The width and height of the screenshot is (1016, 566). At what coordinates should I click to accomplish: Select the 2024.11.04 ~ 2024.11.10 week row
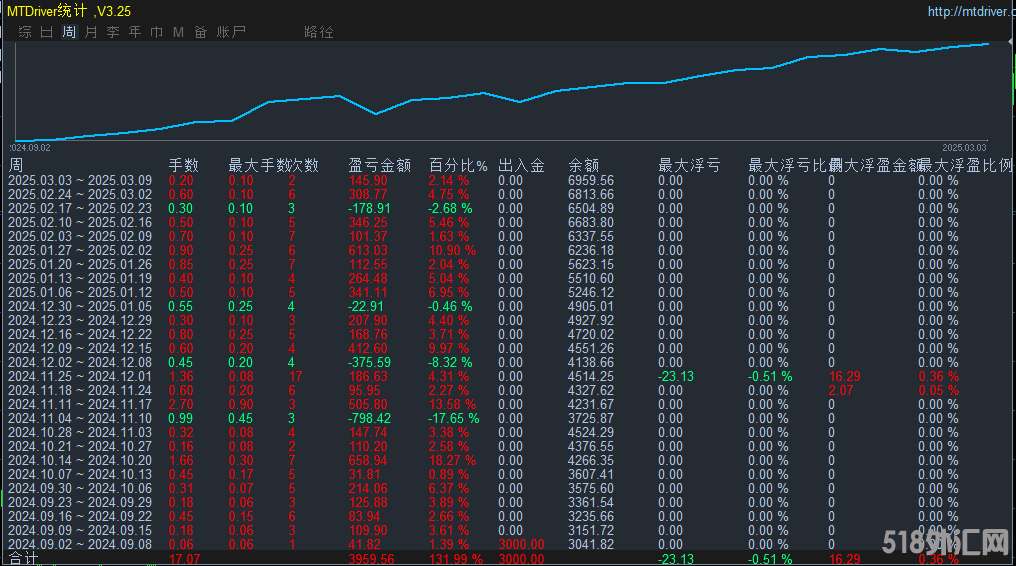point(80,418)
